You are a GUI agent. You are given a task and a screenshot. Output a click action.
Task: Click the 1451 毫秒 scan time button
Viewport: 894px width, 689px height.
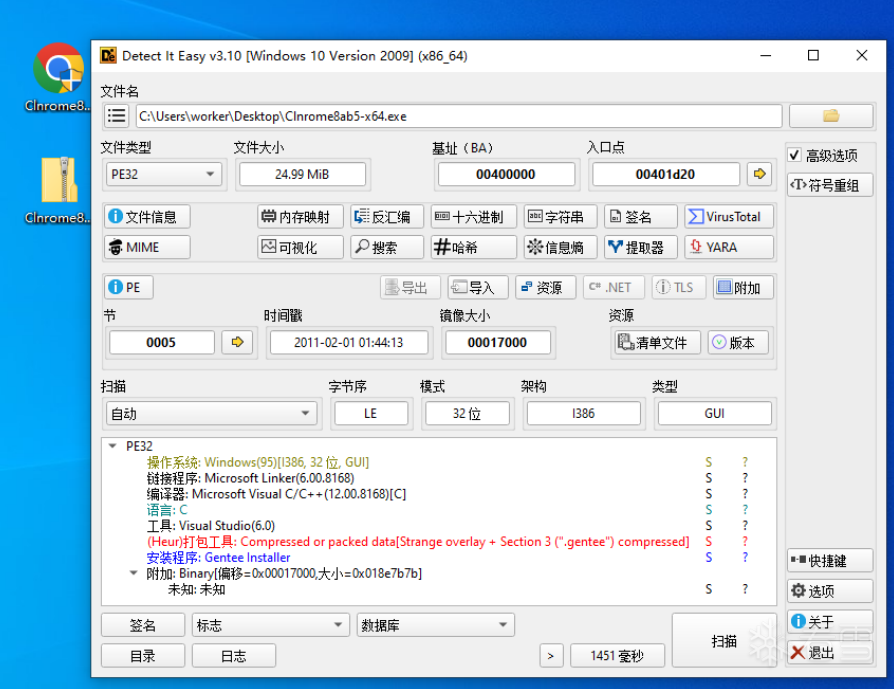point(617,656)
